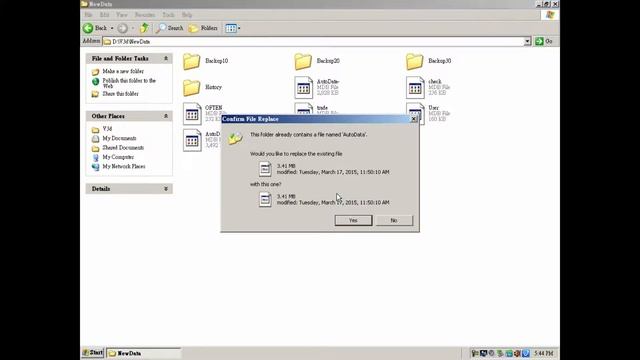This screenshot has height=360, width=640.
Task: Click the replacement file icon in dialog
Action: click(x=265, y=199)
